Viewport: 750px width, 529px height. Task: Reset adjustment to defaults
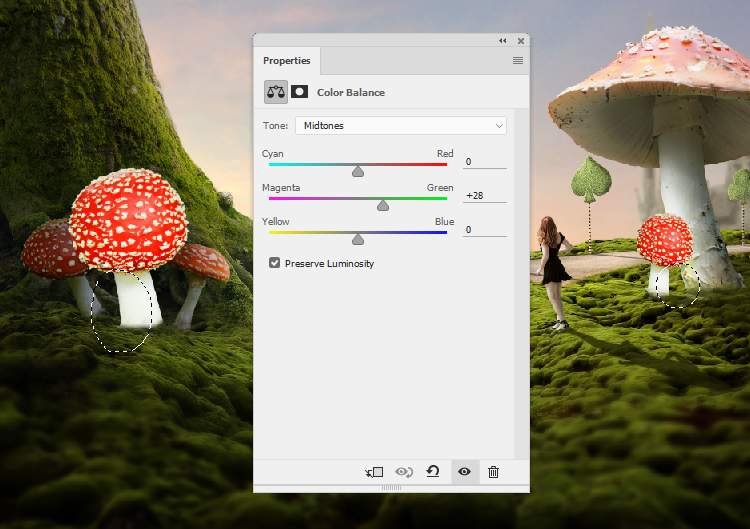tap(433, 472)
